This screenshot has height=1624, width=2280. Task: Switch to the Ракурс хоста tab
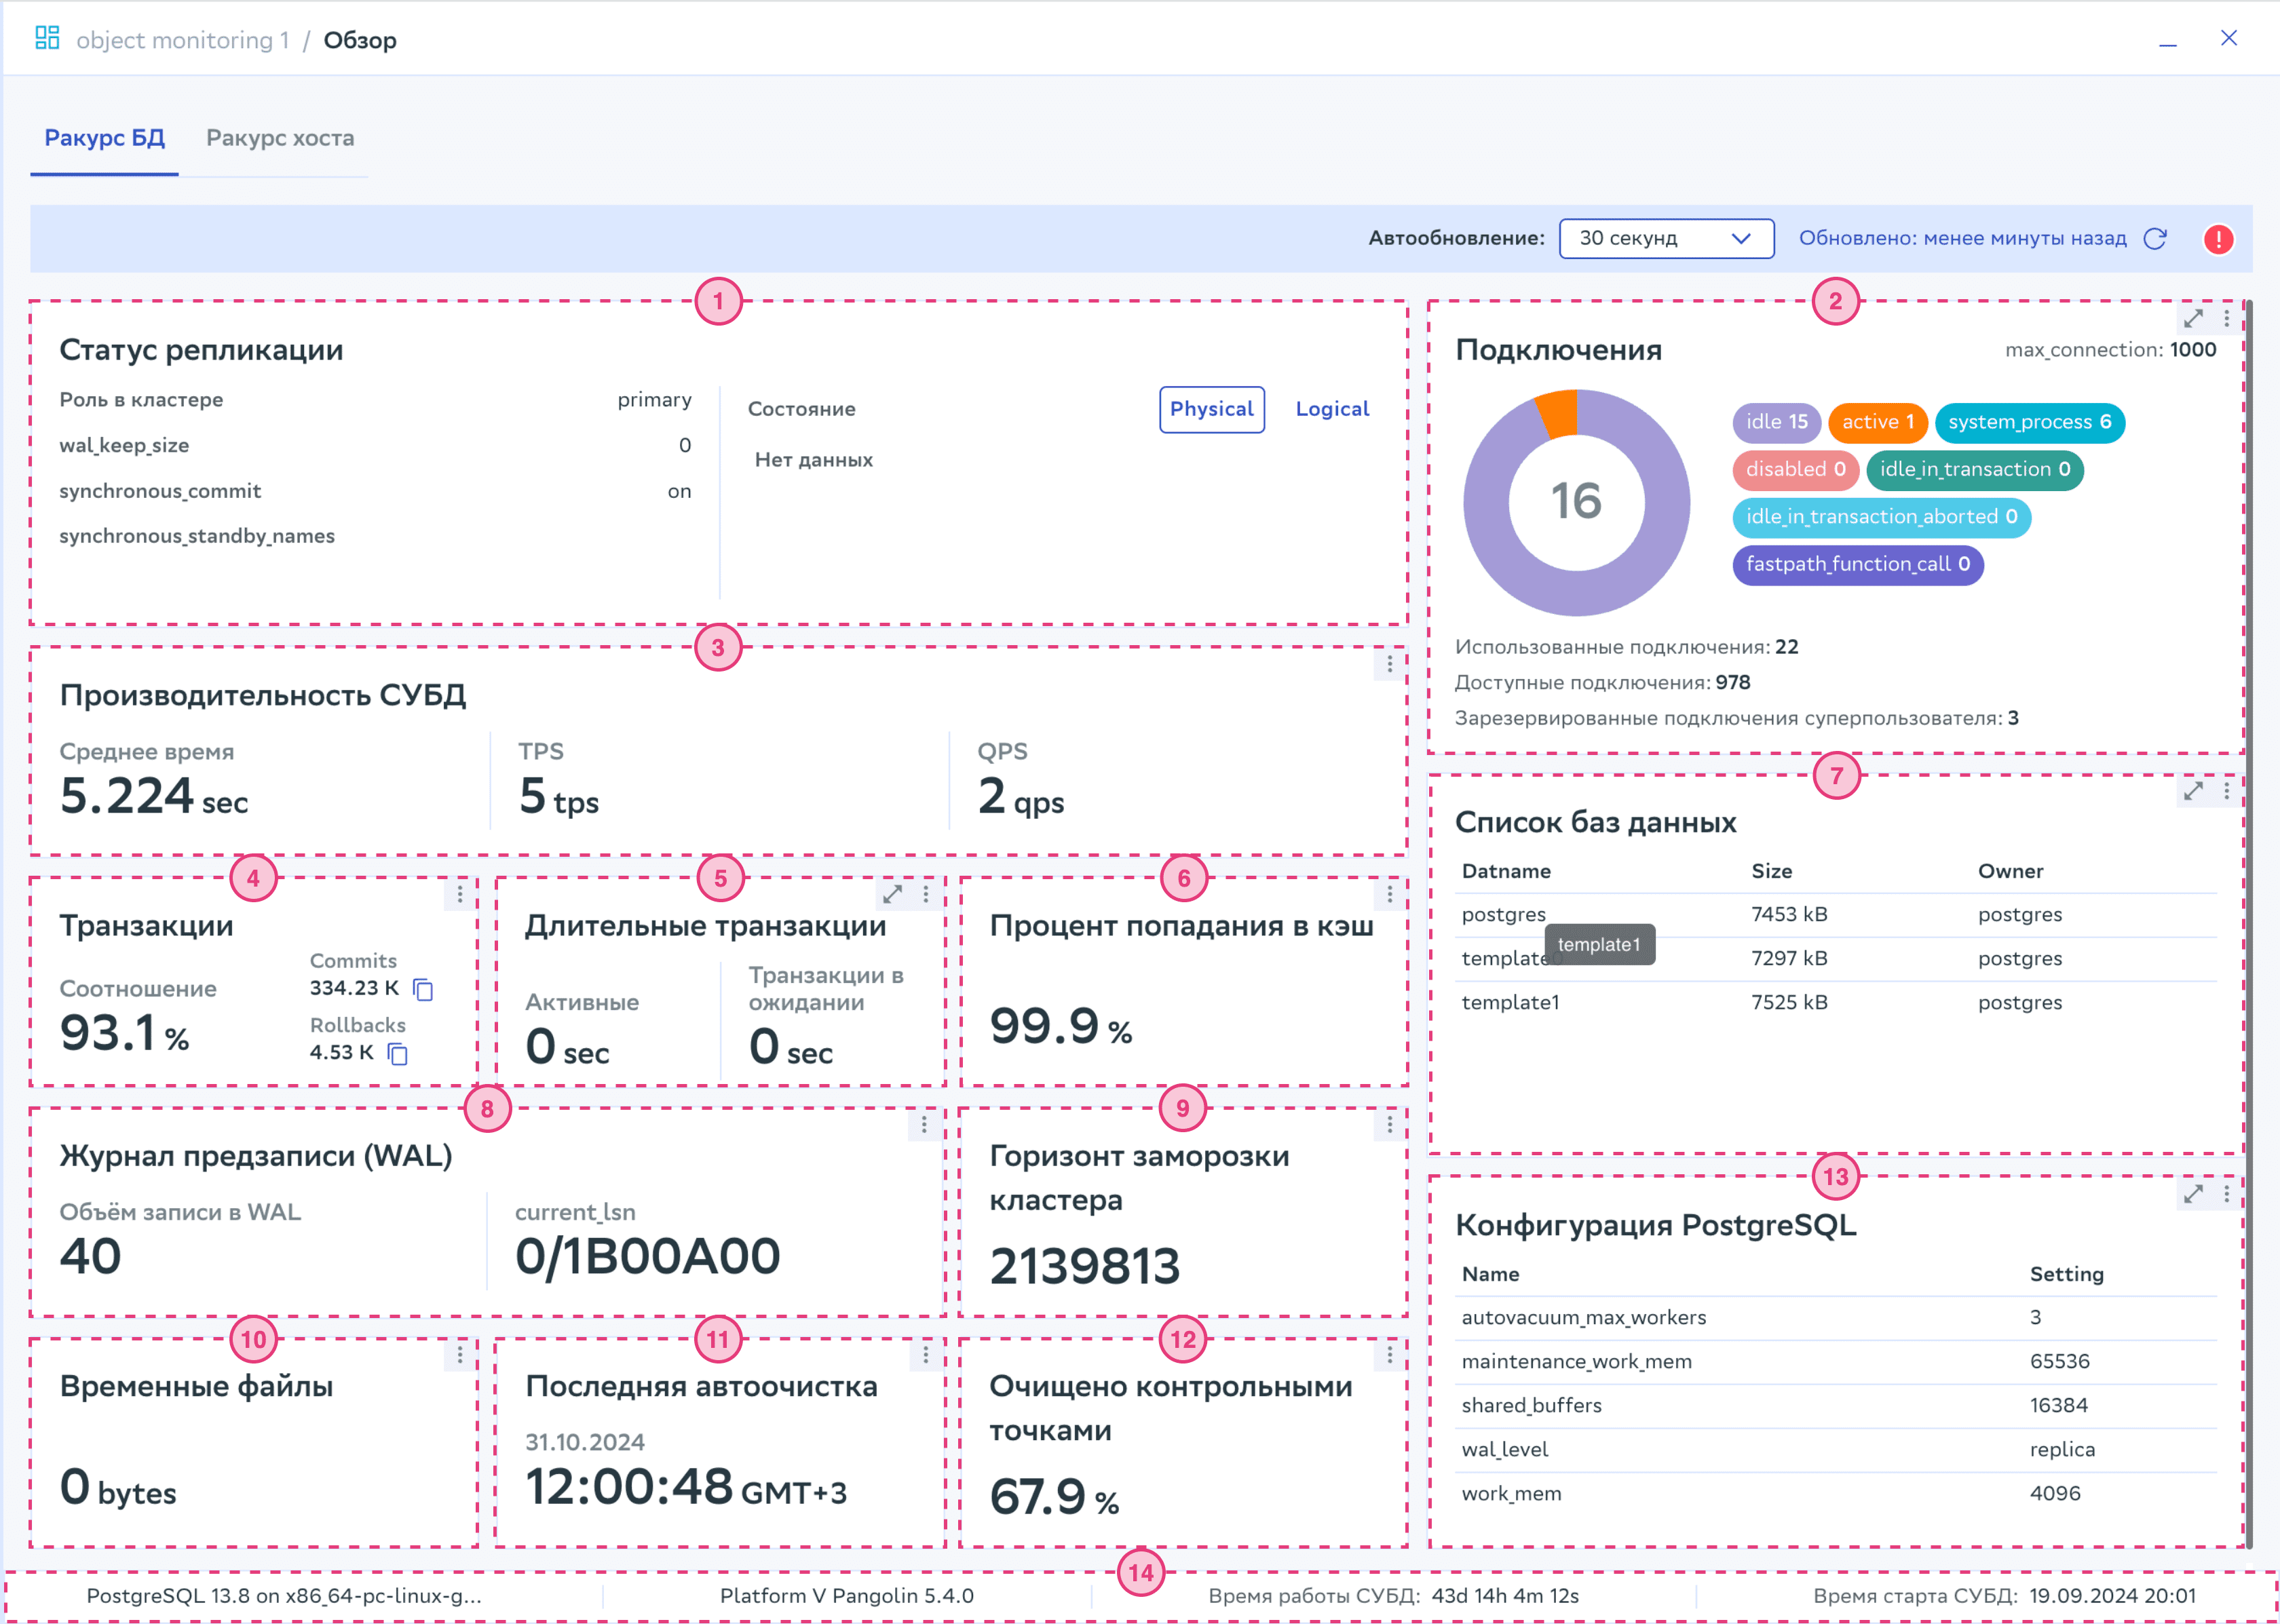(x=280, y=138)
